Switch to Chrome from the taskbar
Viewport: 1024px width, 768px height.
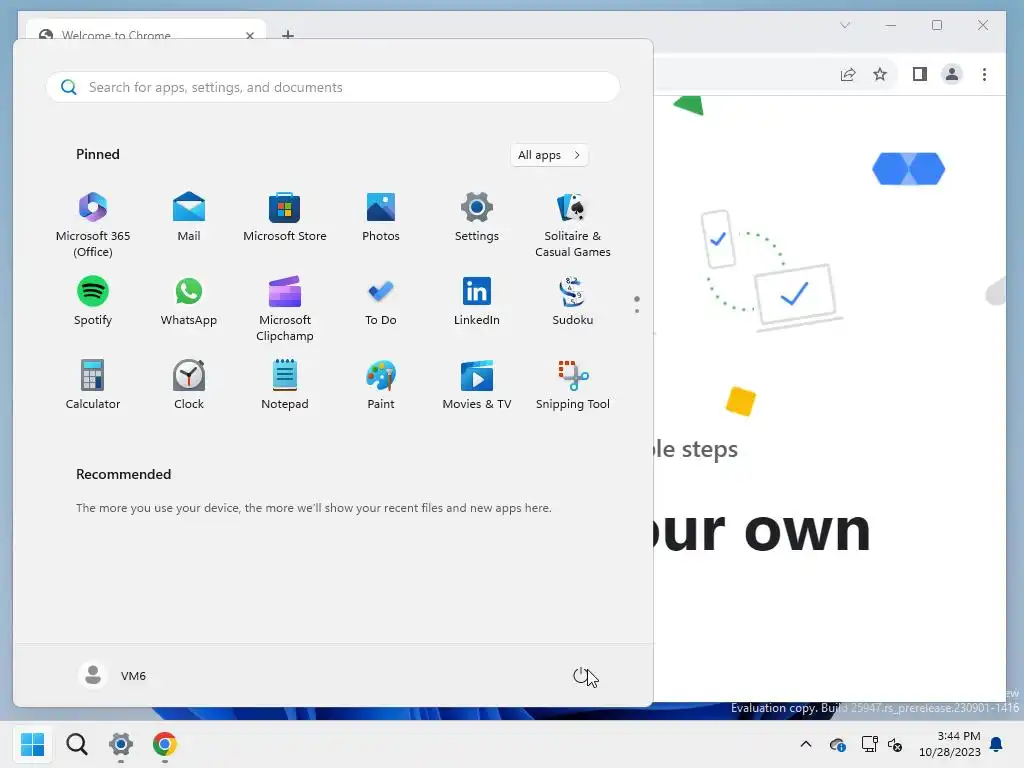[165, 744]
